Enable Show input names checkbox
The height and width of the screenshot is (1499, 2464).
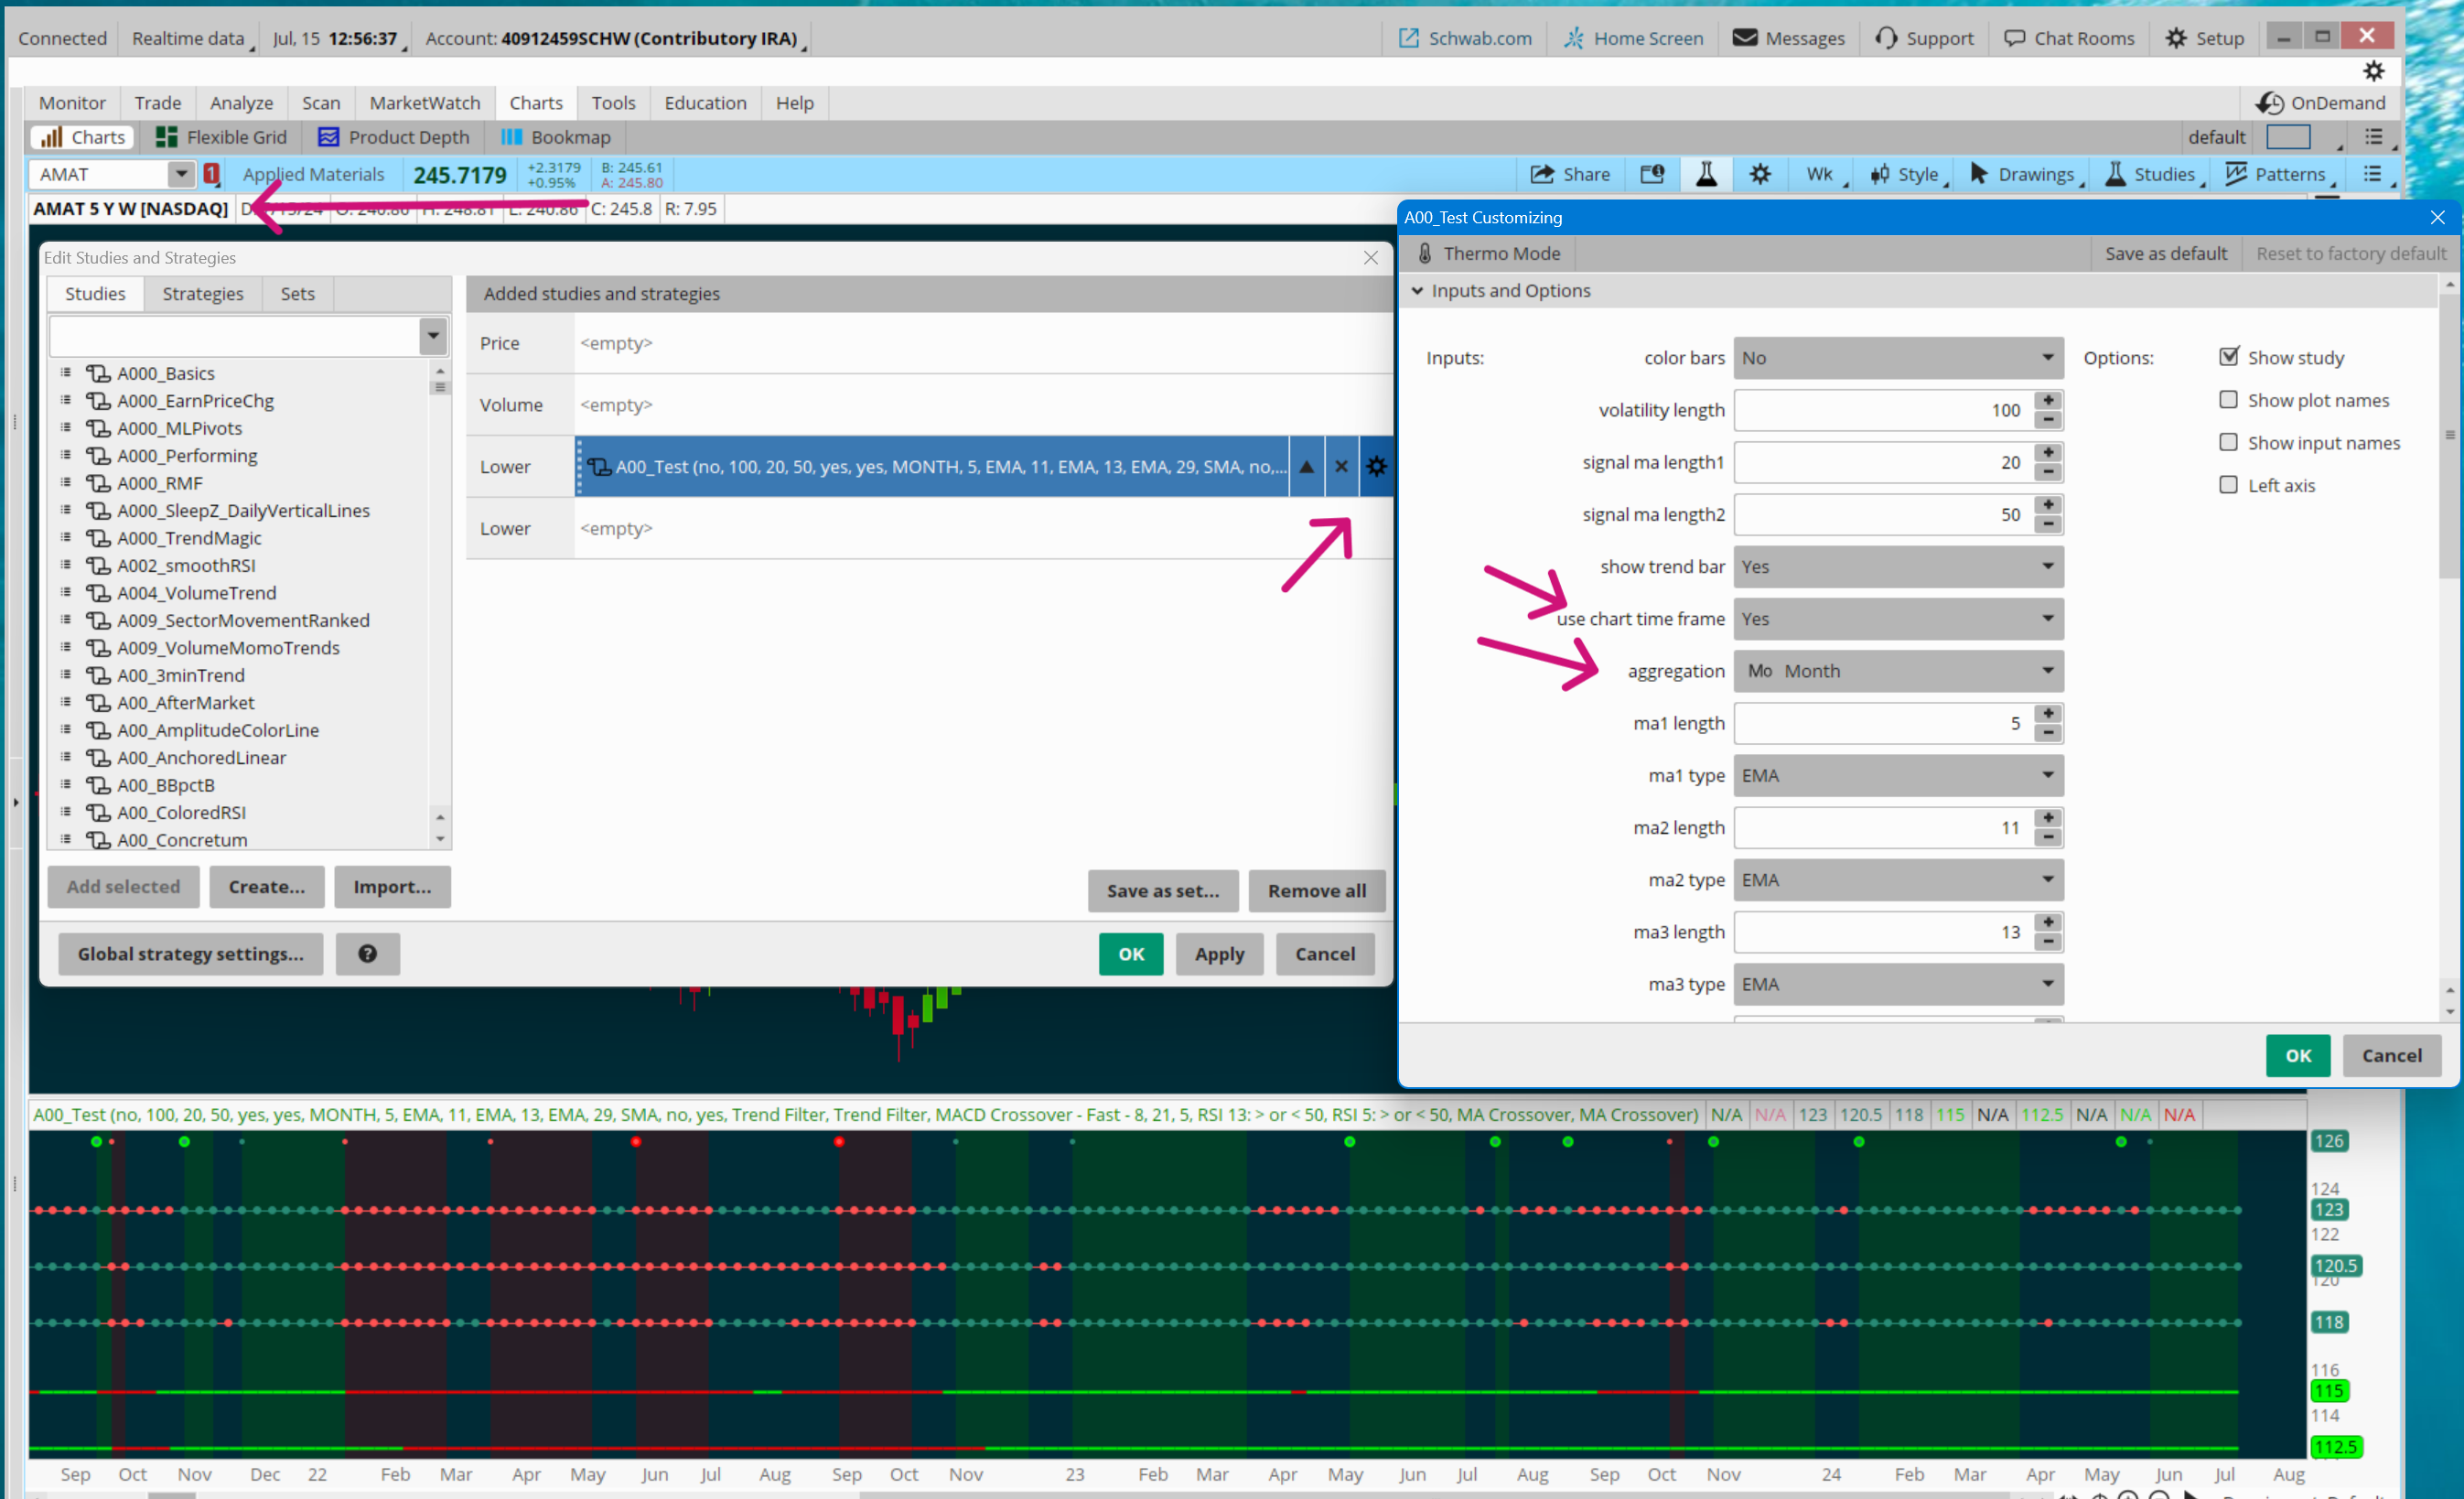[2228, 442]
